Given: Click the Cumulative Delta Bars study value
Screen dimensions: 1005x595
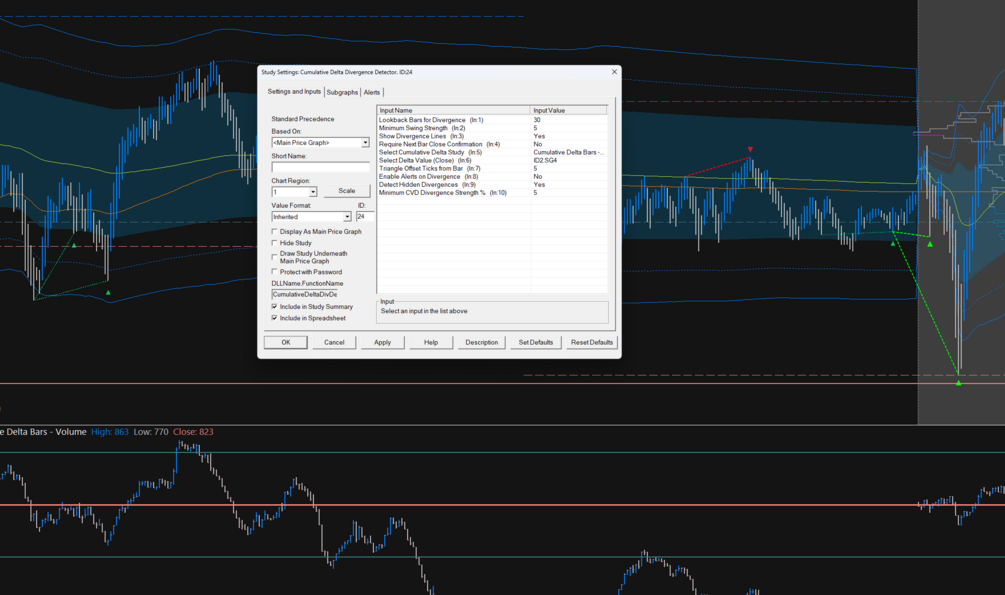Looking at the screenshot, I should pyautogui.click(x=569, y=152).
